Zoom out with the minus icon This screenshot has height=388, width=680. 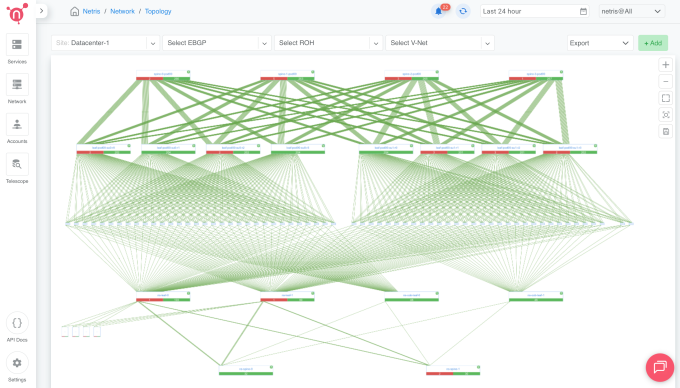click(666, 82)
